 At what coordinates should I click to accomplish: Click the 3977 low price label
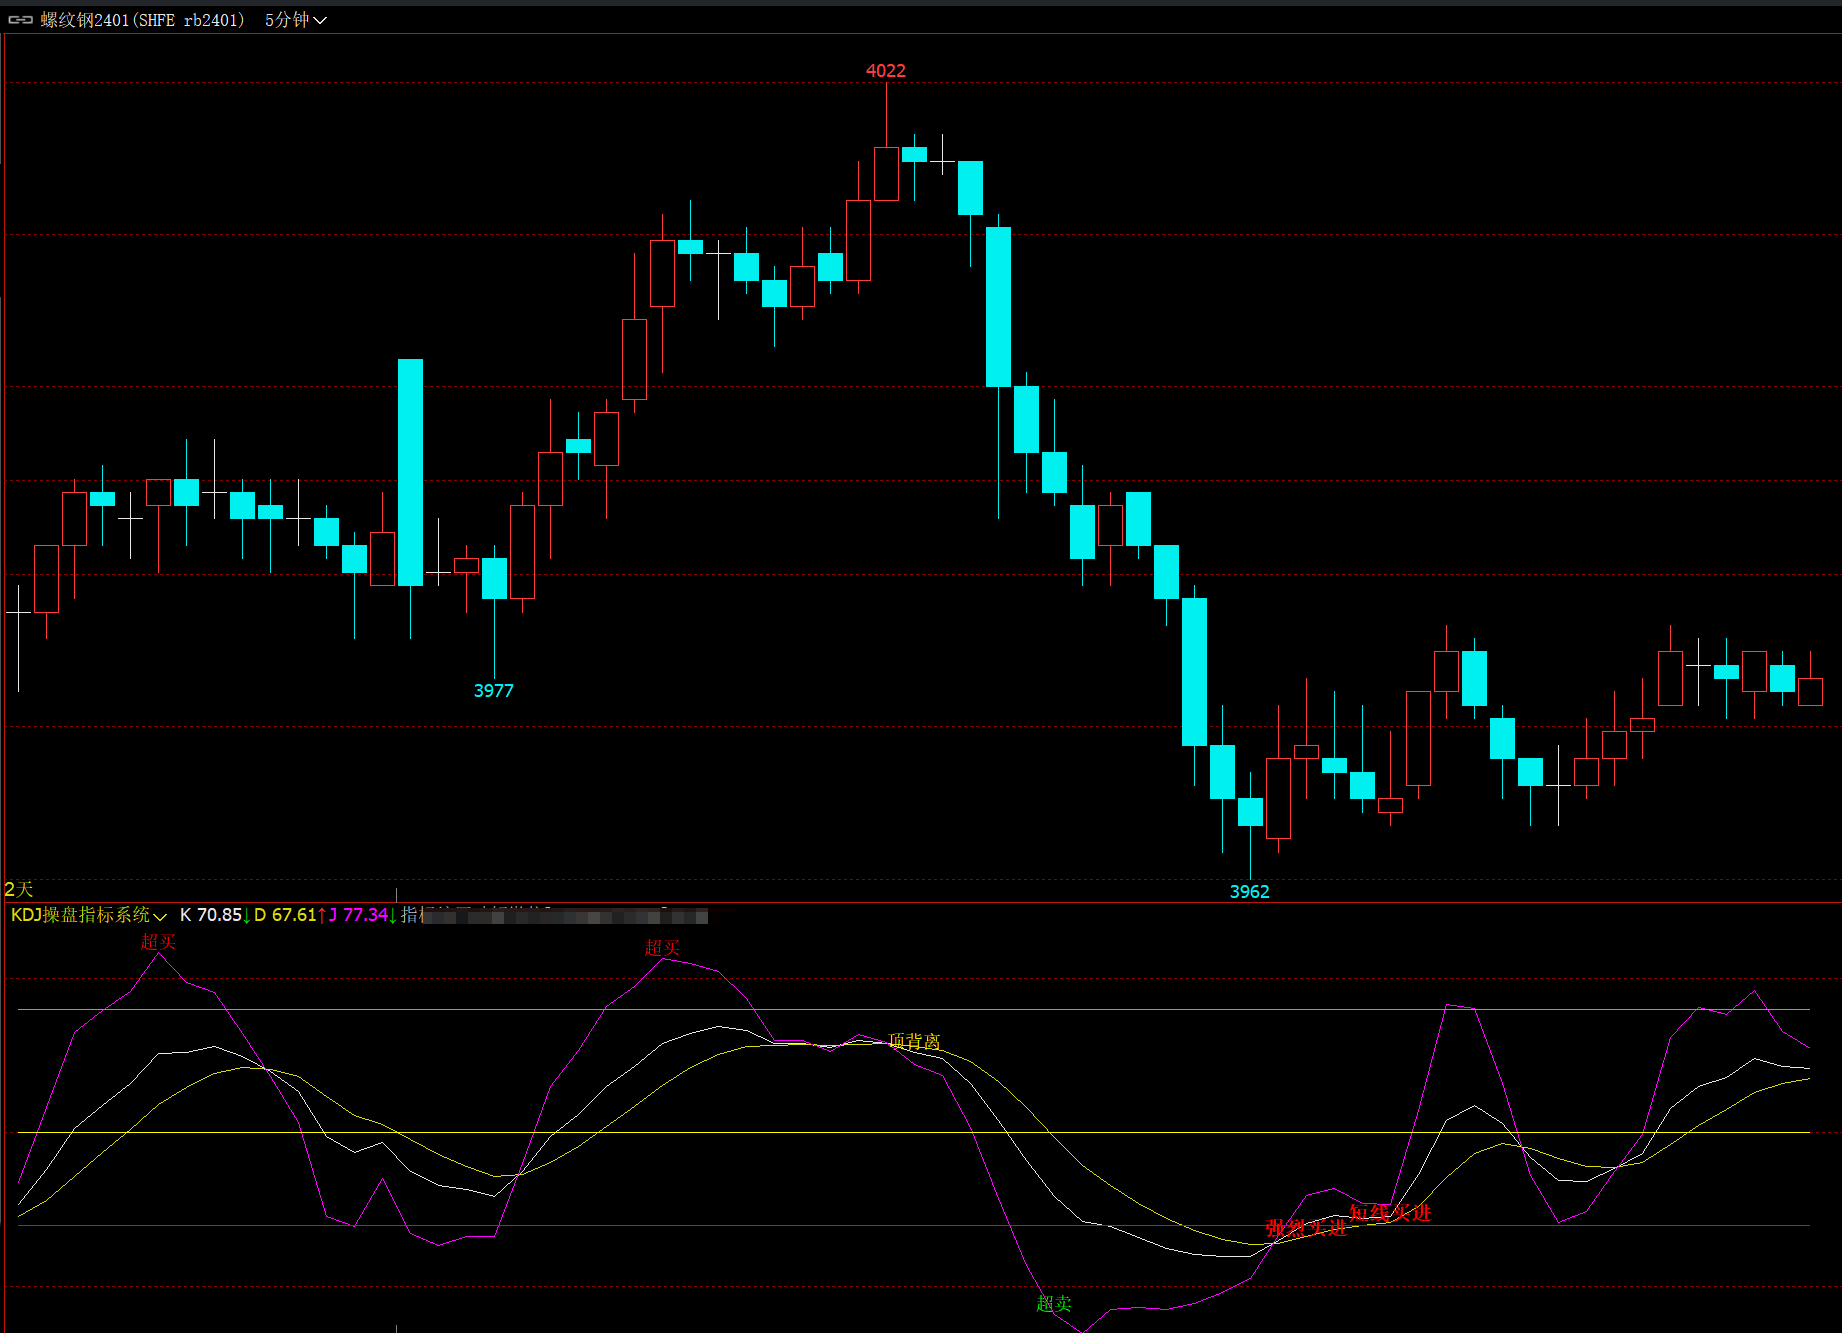click(493, 691)
